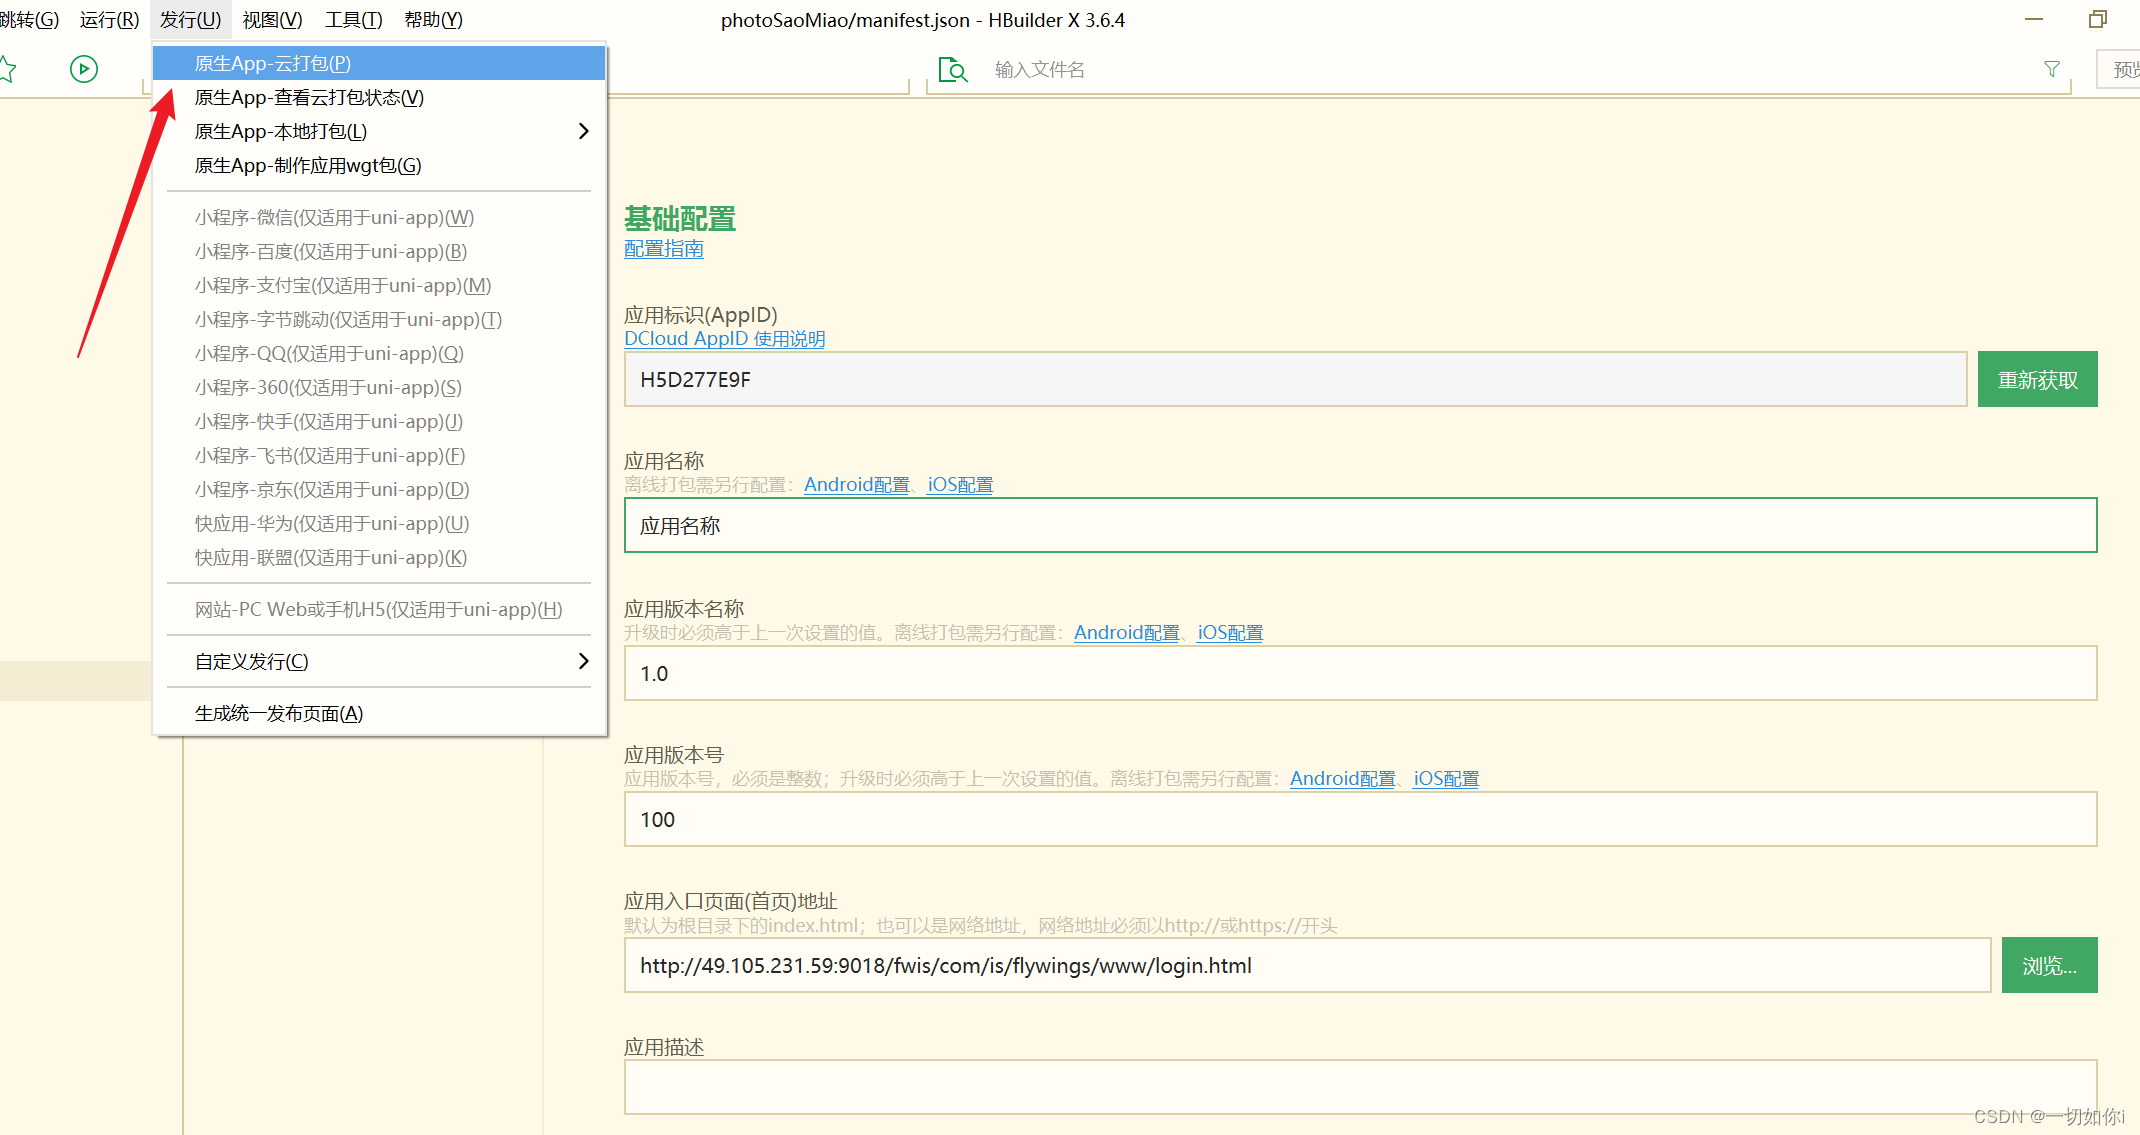Open iOS配置 link under 应用版本号

1446,779
